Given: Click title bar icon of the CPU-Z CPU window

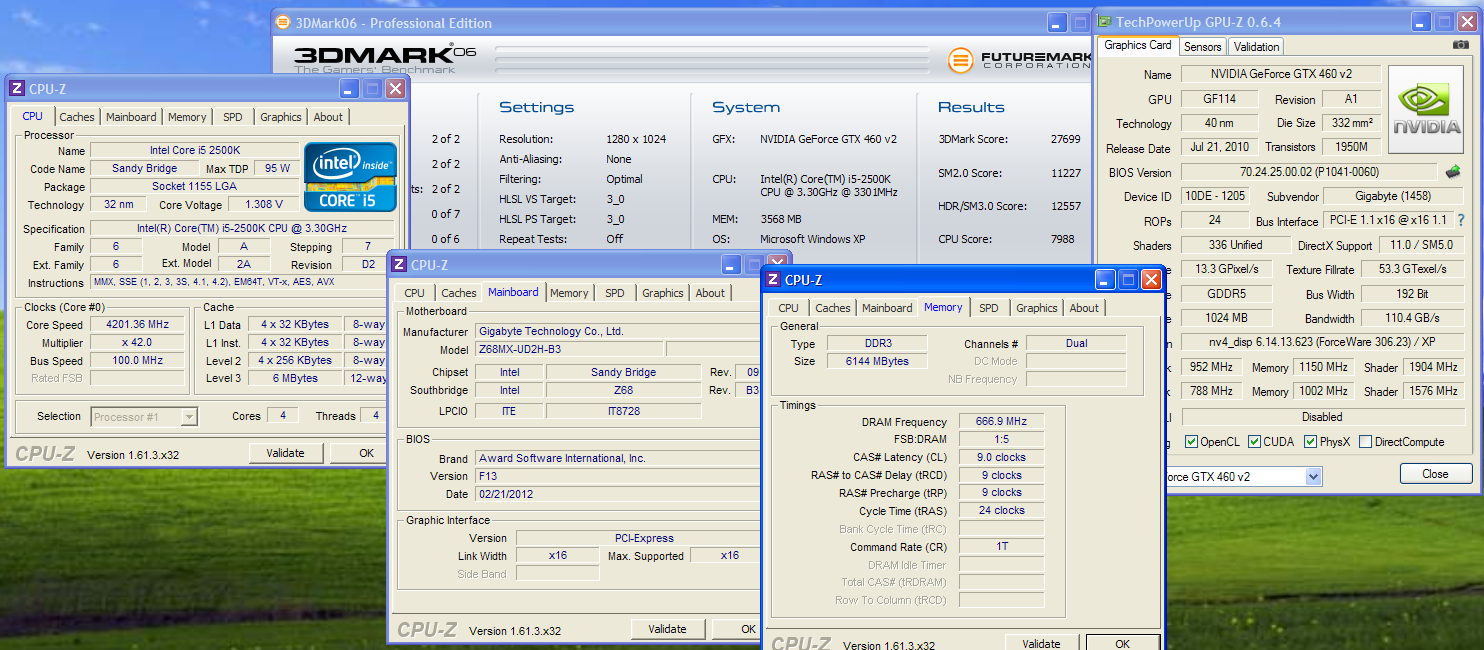Looking at the screenshot, I should point(16,89).
